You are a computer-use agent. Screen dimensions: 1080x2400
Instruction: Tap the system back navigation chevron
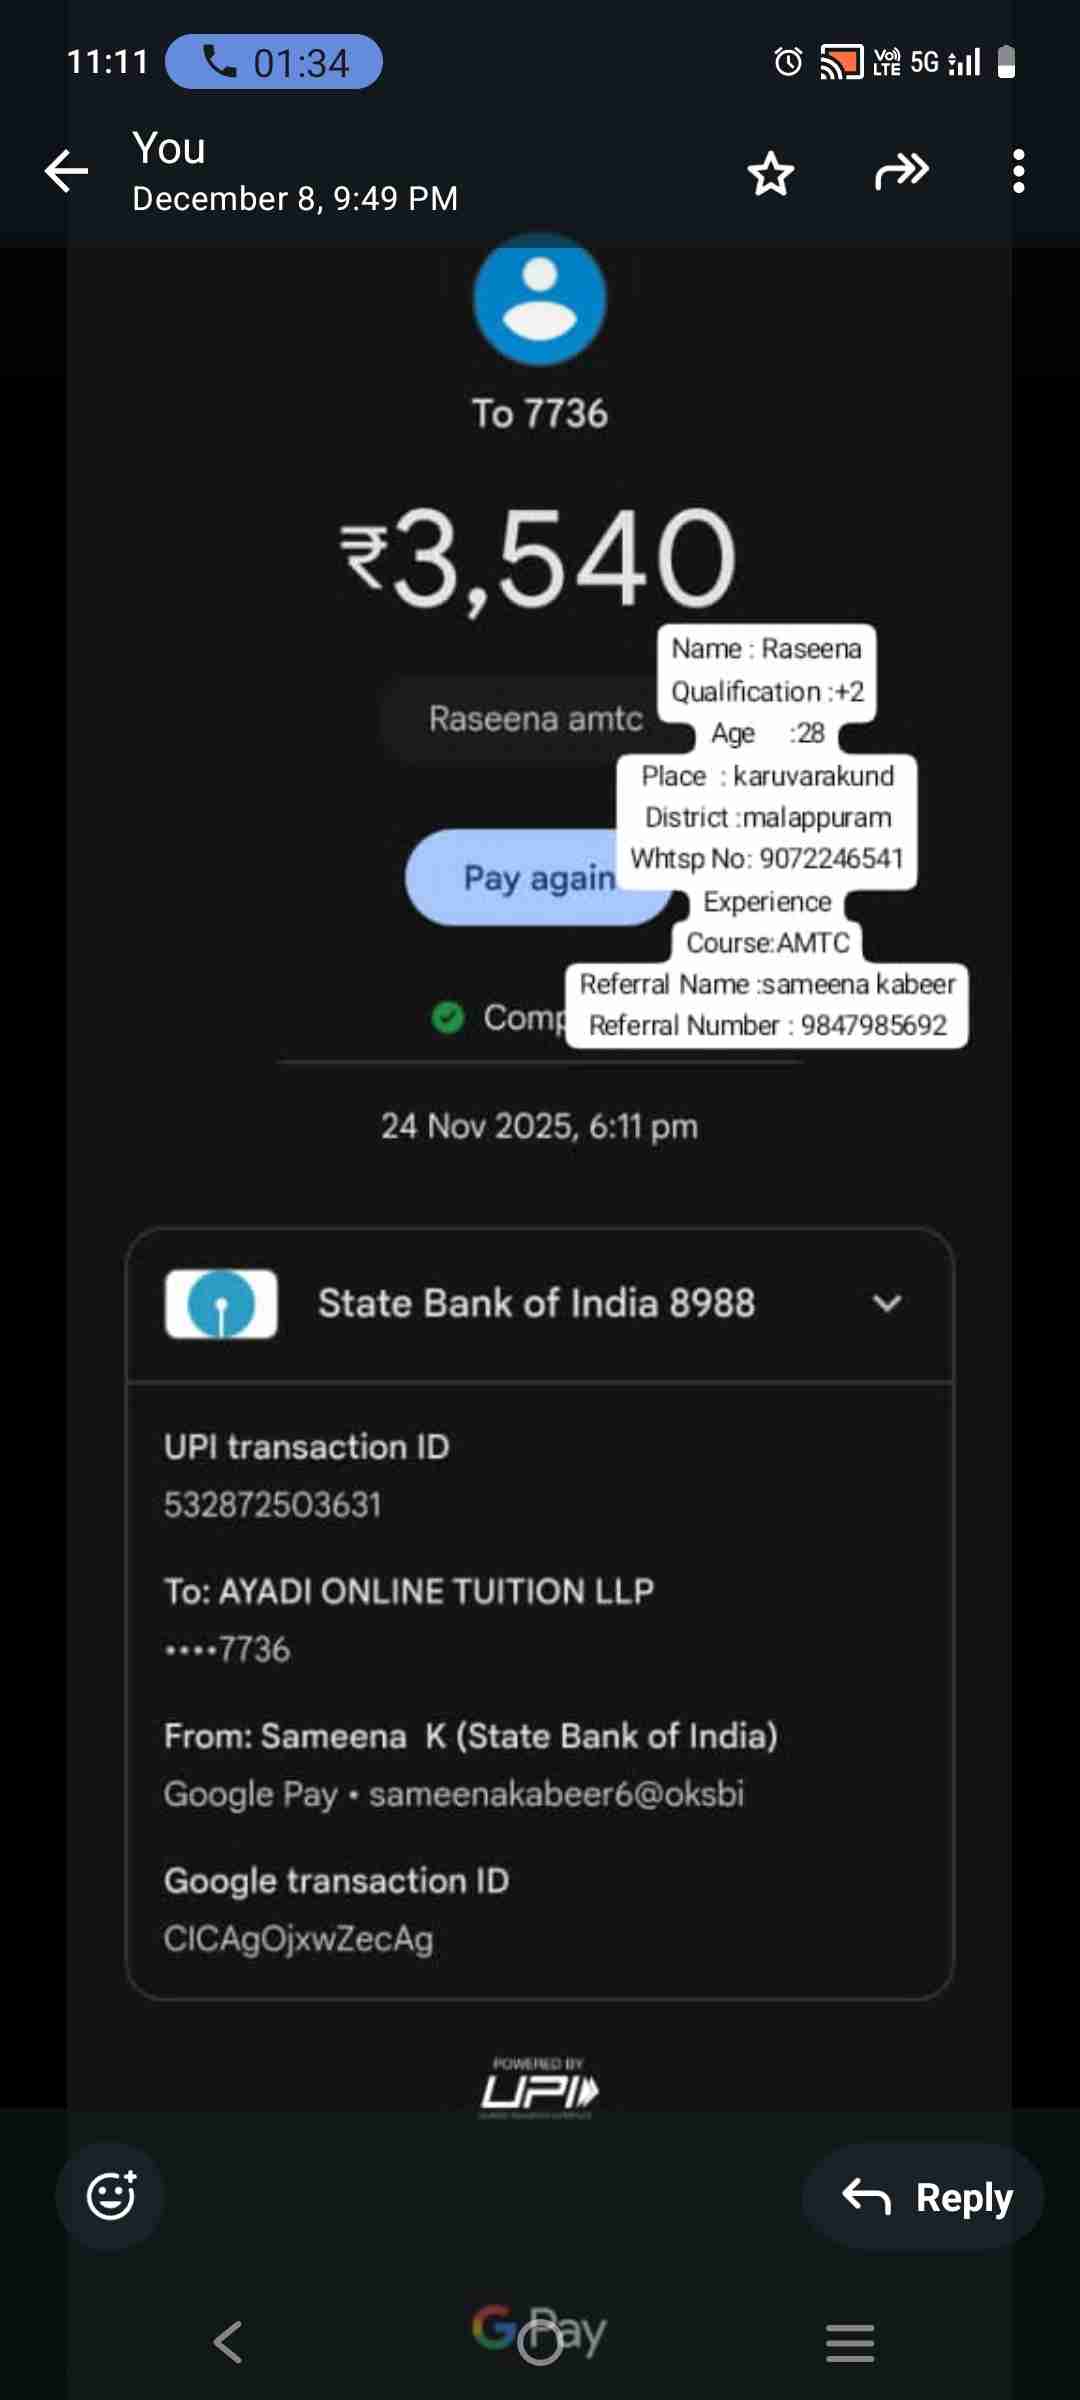[x=228, y=2342]
